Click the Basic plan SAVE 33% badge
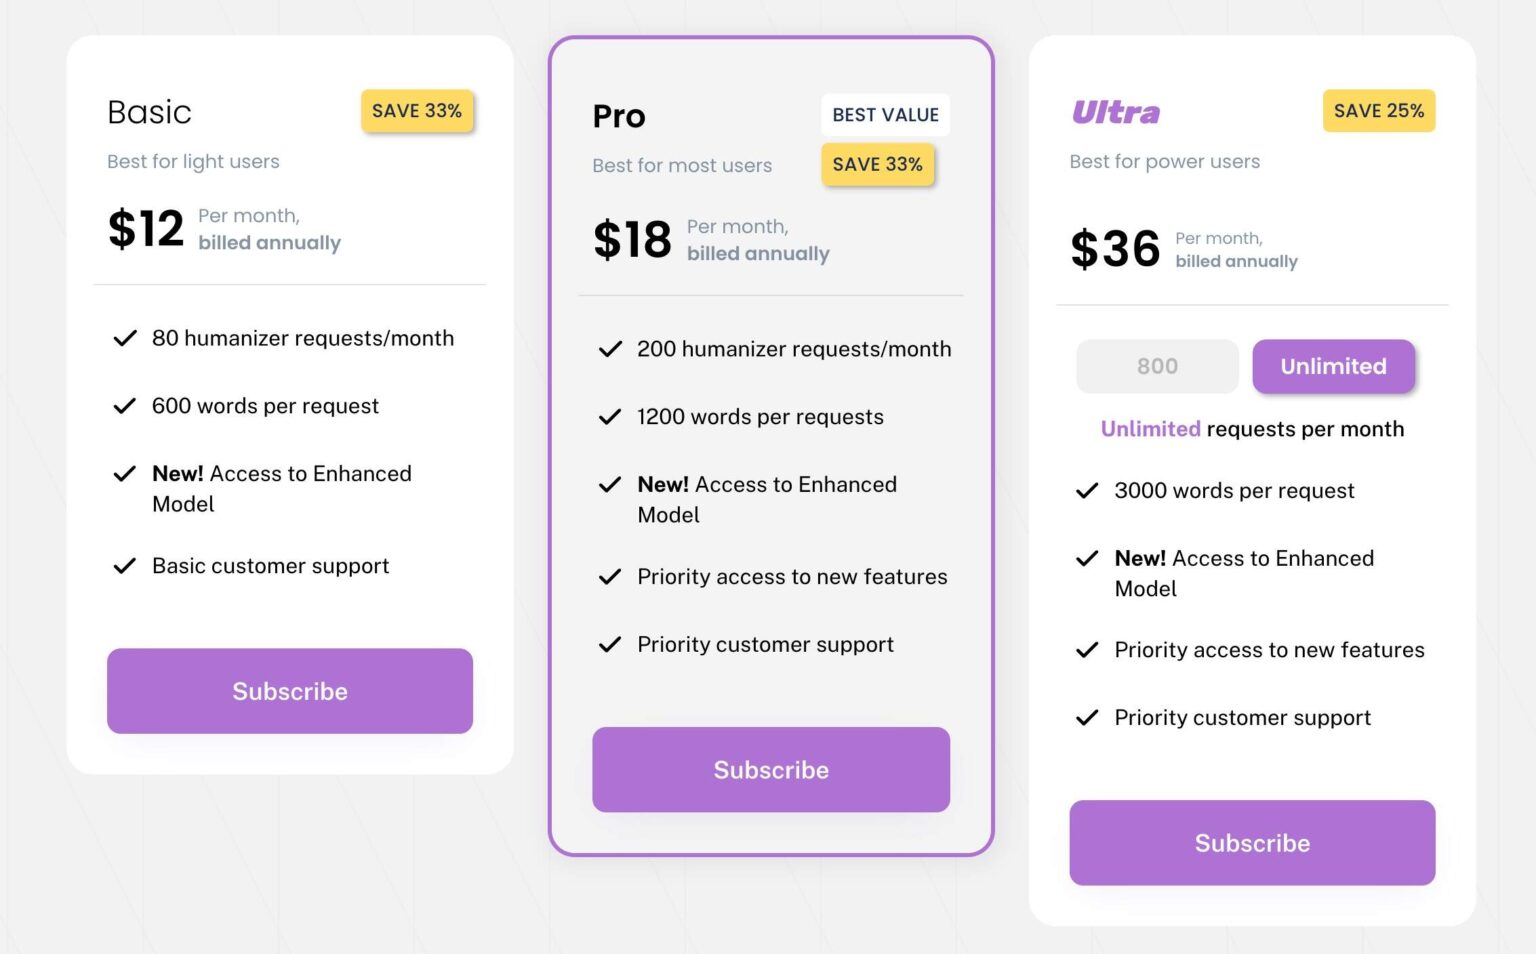This screenshot has height=954, width=1536. 417,111
